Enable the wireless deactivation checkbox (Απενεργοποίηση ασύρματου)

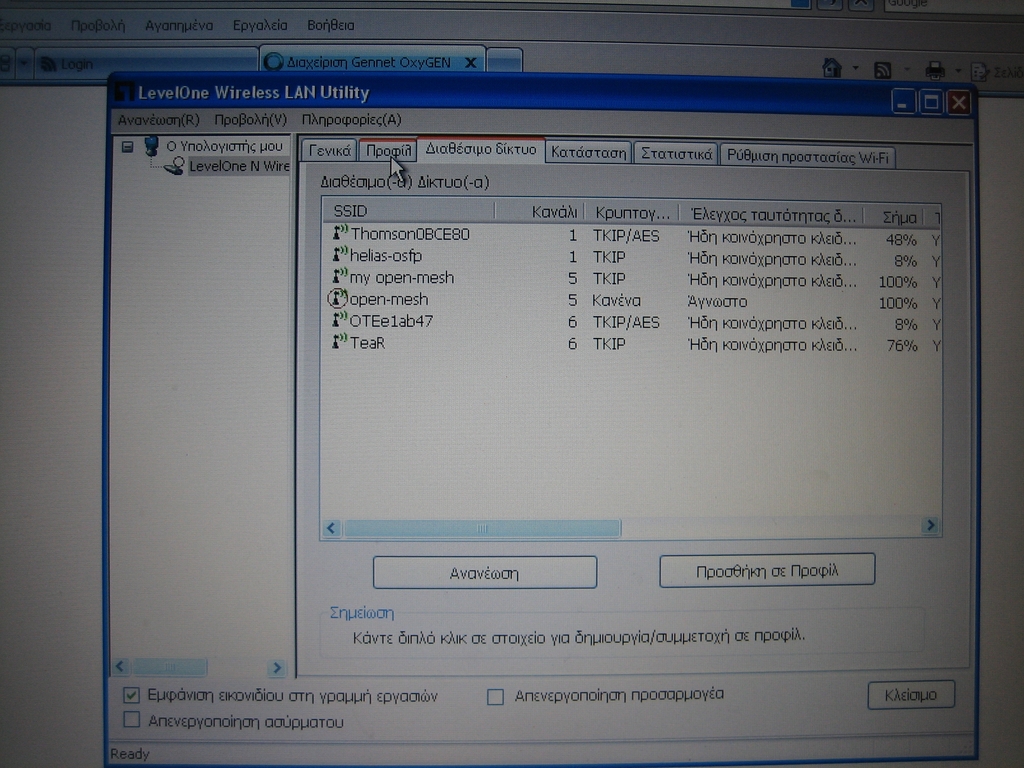point(131,720)
